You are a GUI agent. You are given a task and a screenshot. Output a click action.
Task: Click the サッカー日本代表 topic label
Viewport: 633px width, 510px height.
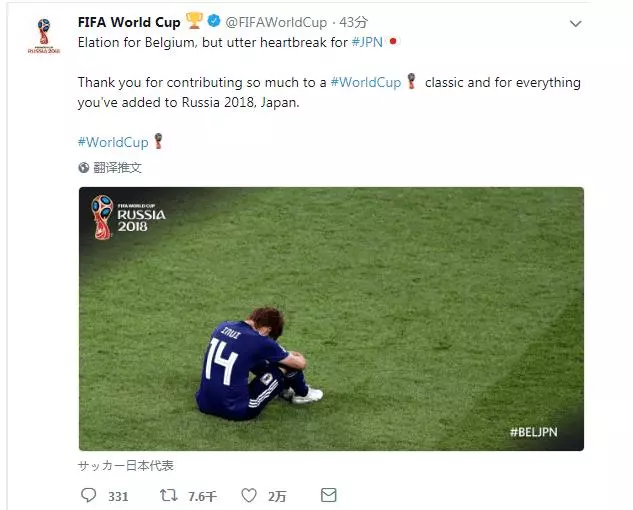(126, 466)
